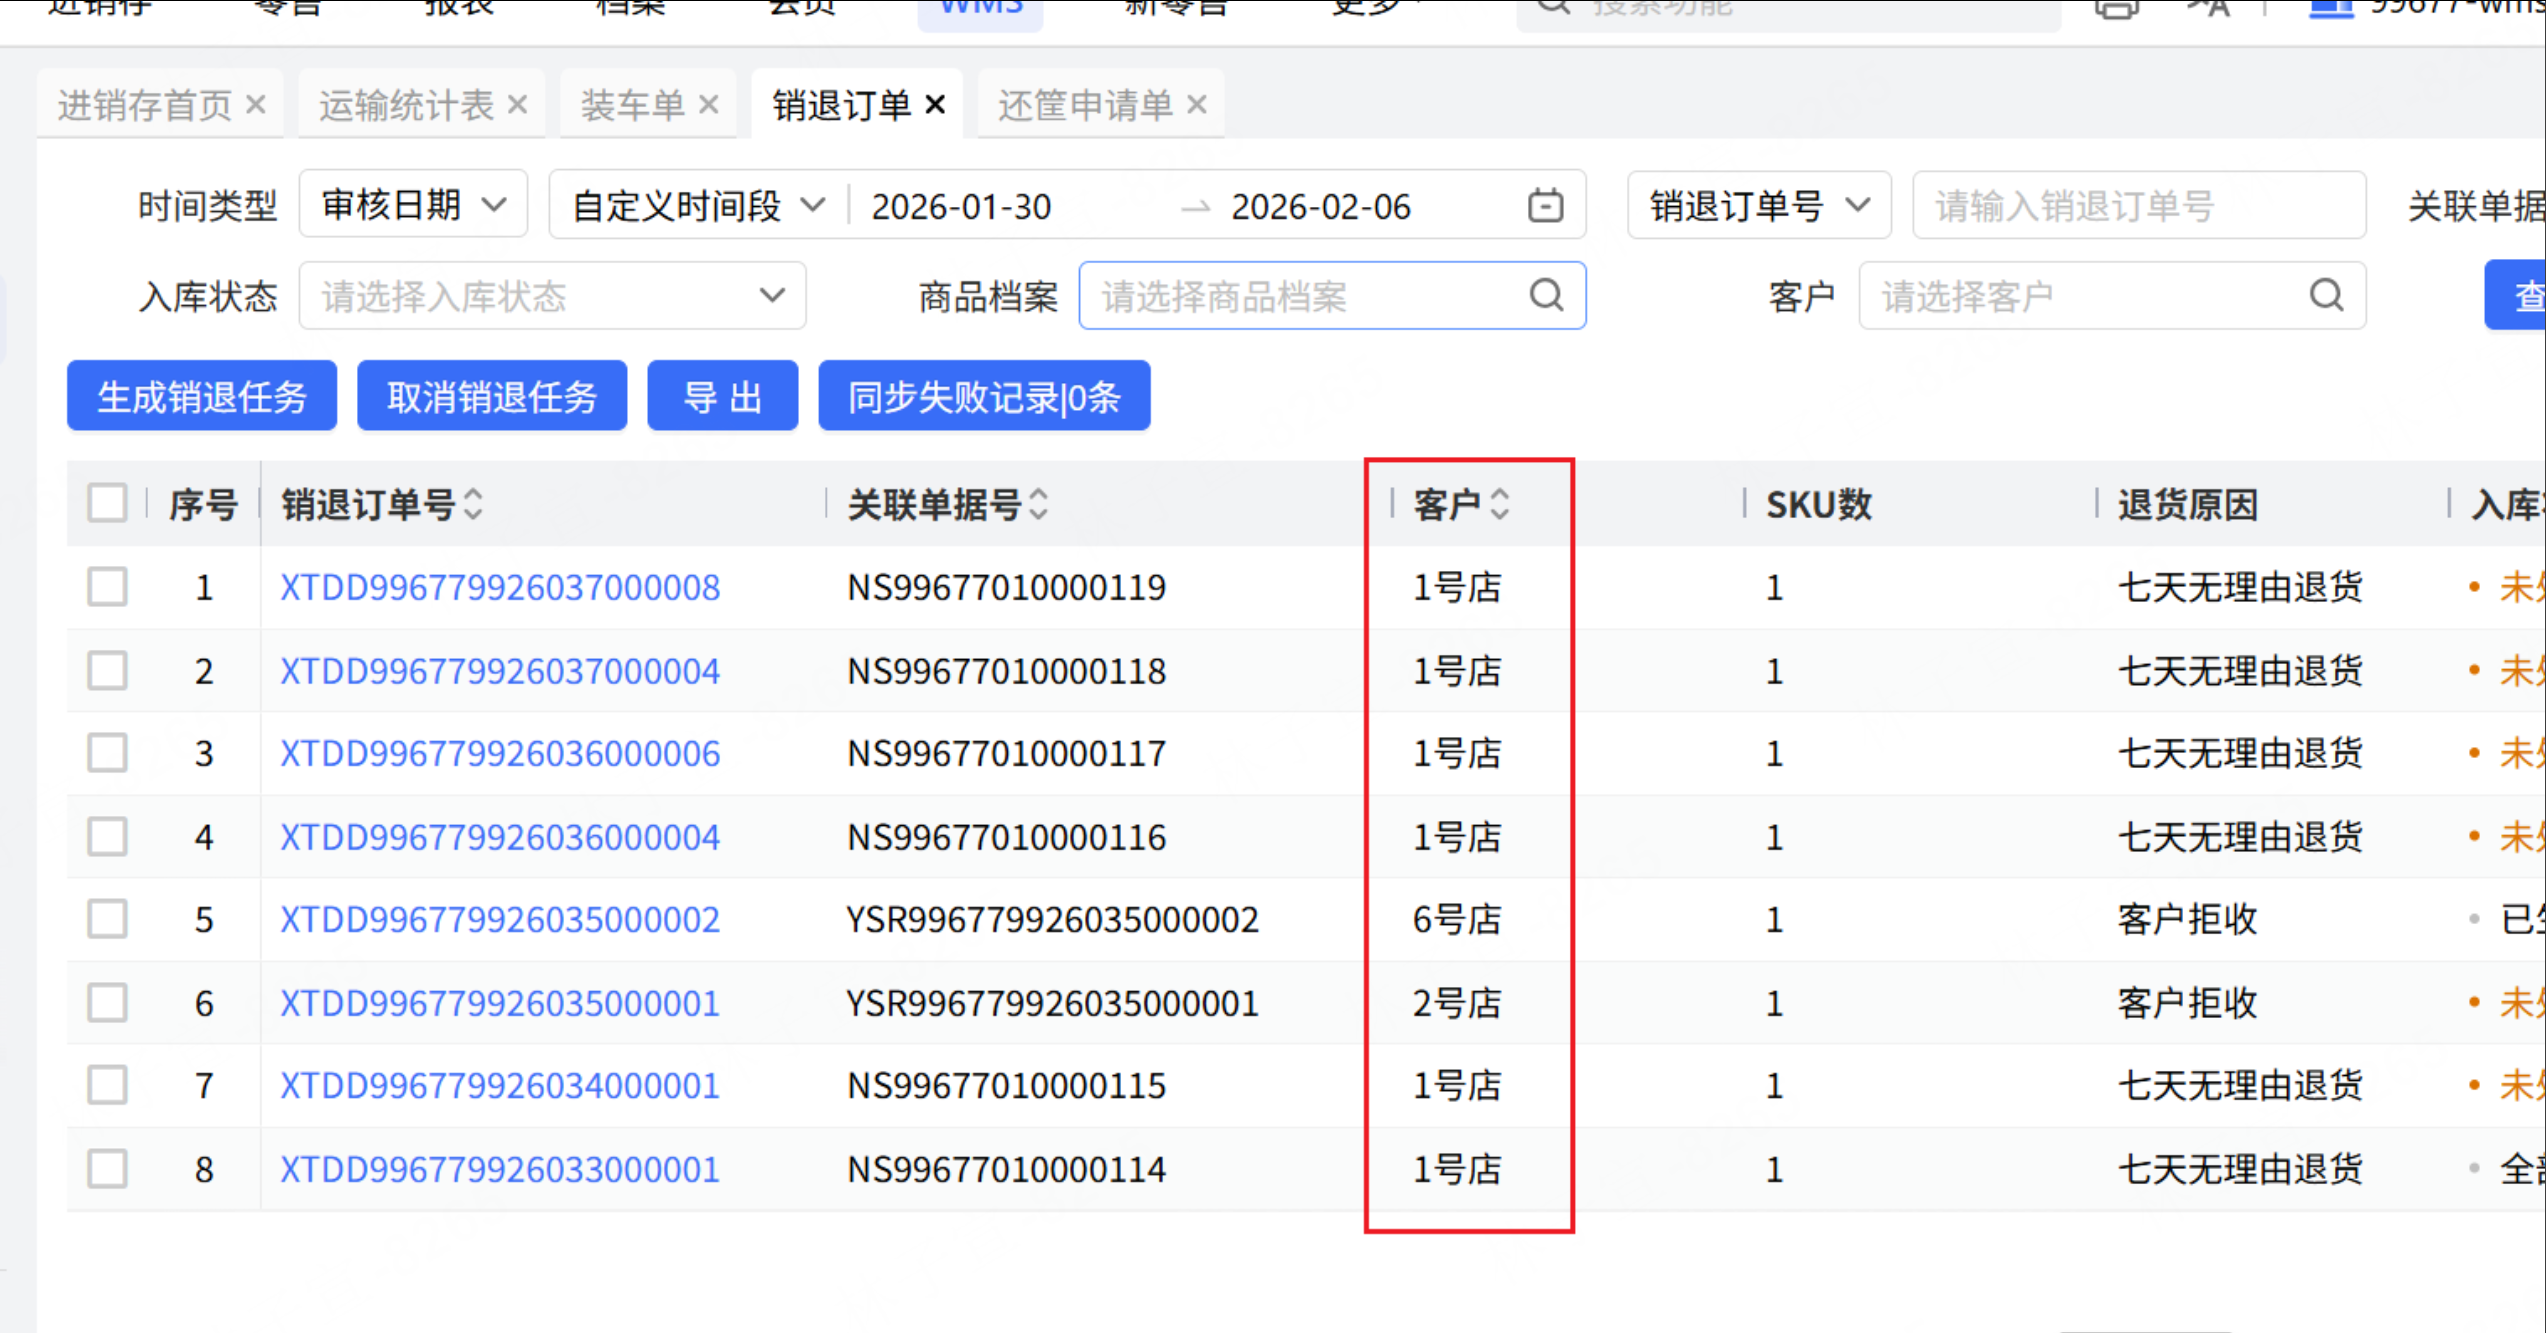The height and width of the screenshot is (1333, 2546).
Task: Click the 客户 field search icon
Action: (2326, 296)
